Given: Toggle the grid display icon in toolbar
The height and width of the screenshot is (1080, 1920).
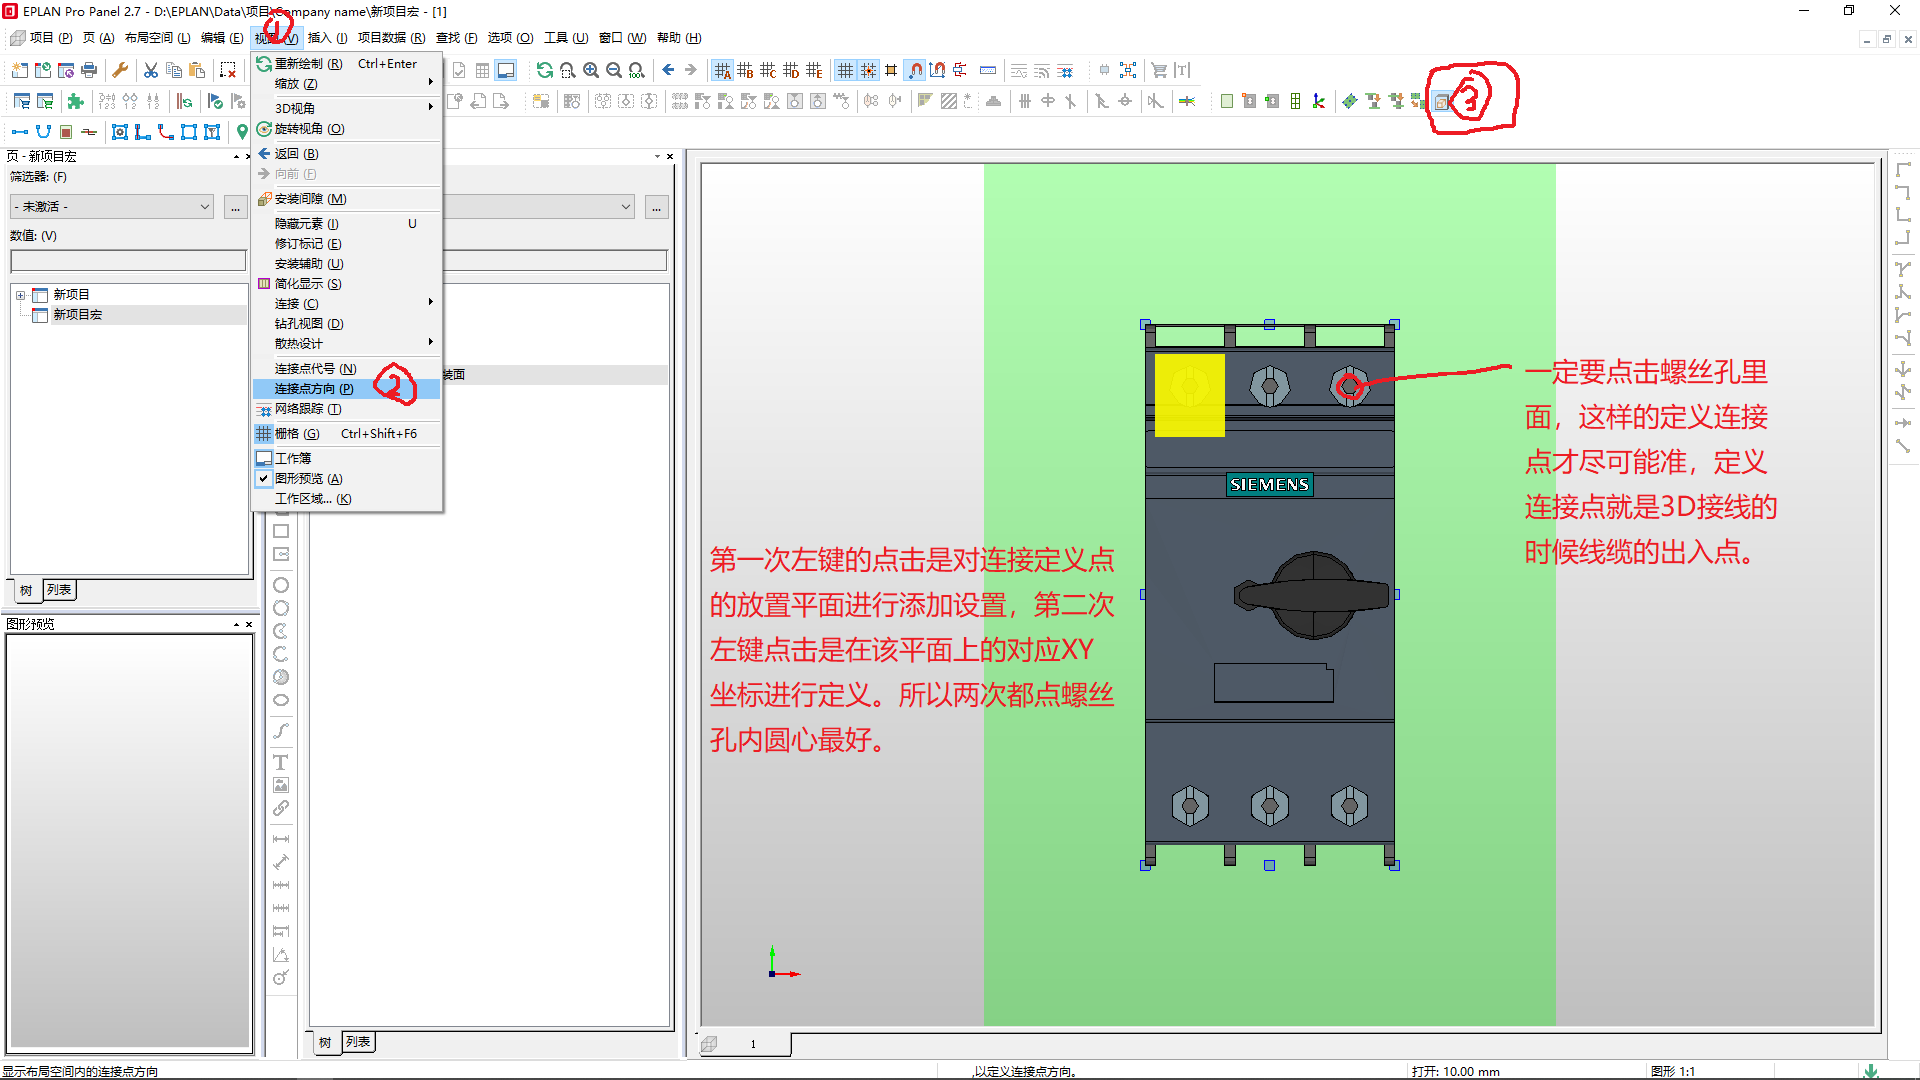Looking at the screenshot, I should coord(848,70).
